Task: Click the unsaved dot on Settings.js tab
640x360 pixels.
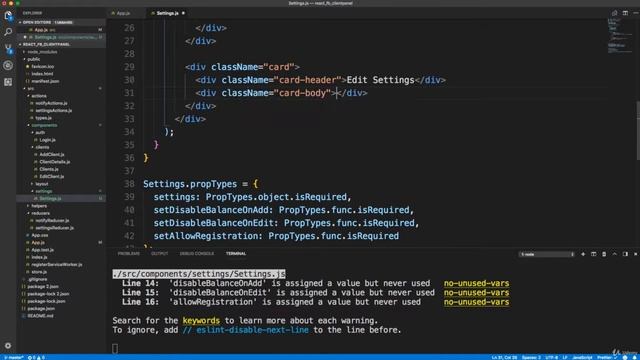Action: (x=183, y=13)
